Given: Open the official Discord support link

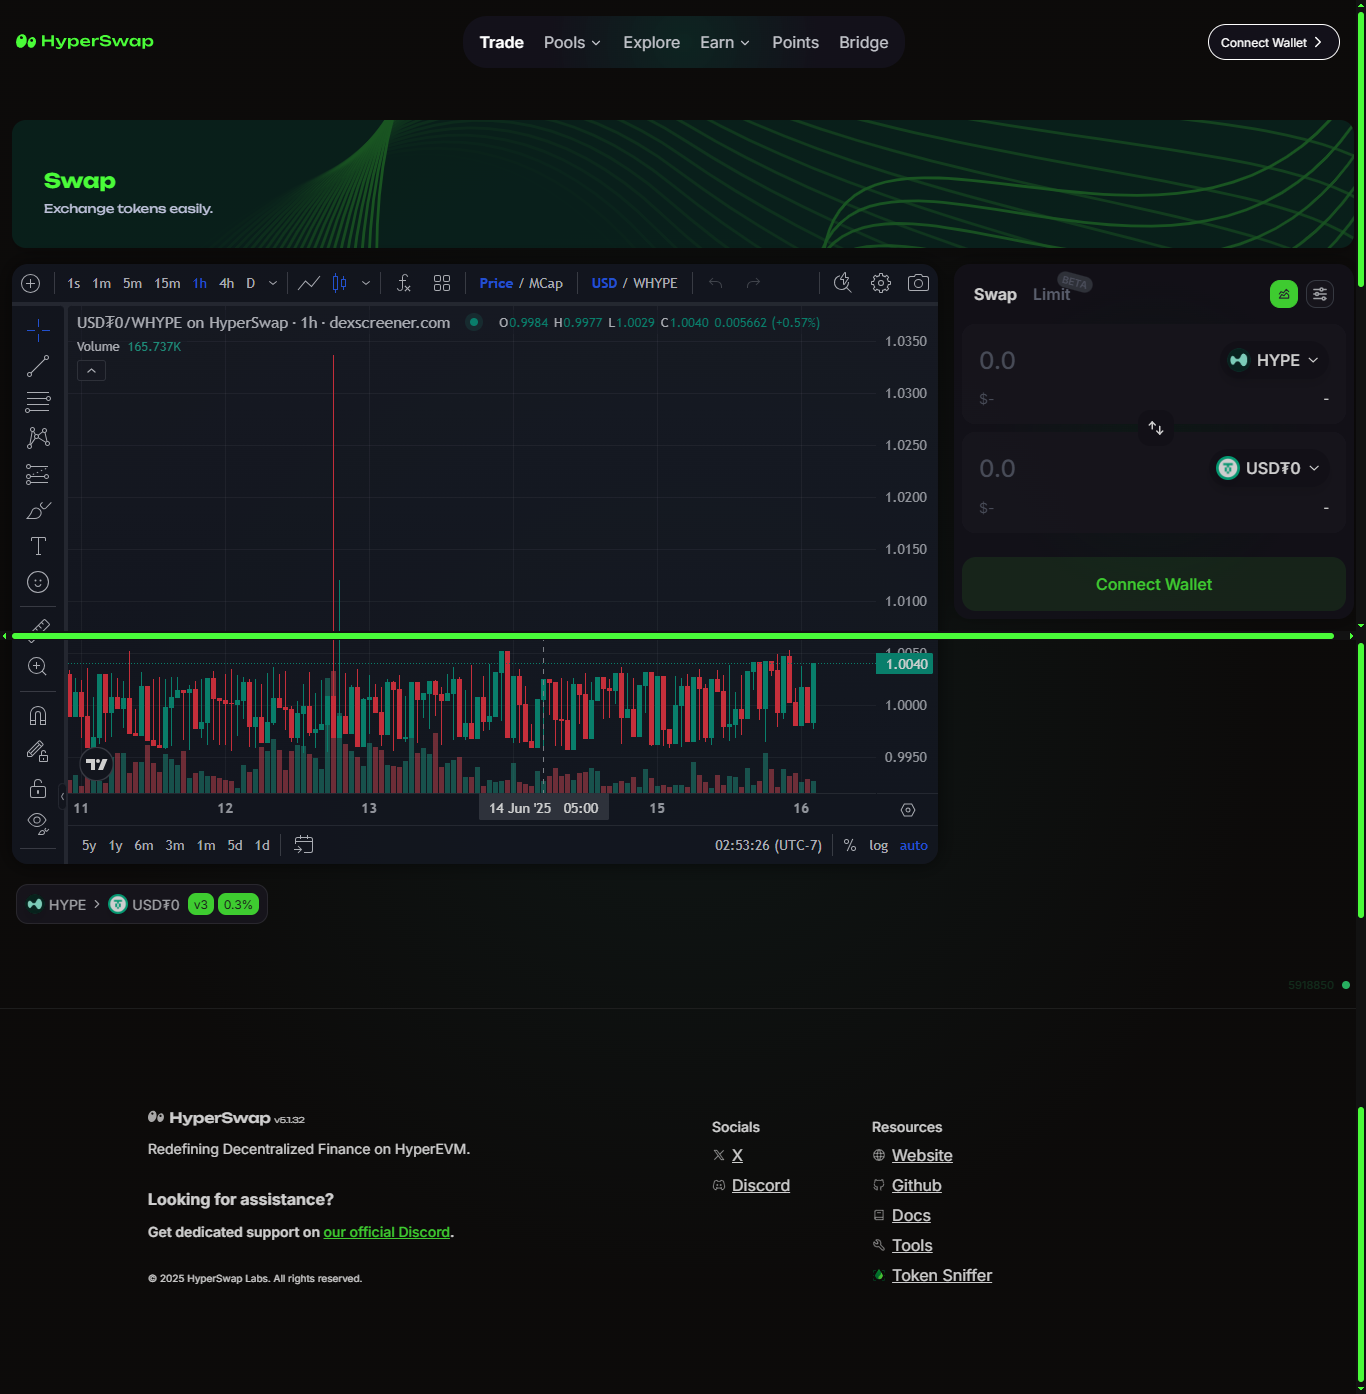Looking at the screenshot, I should [387, 1232].
